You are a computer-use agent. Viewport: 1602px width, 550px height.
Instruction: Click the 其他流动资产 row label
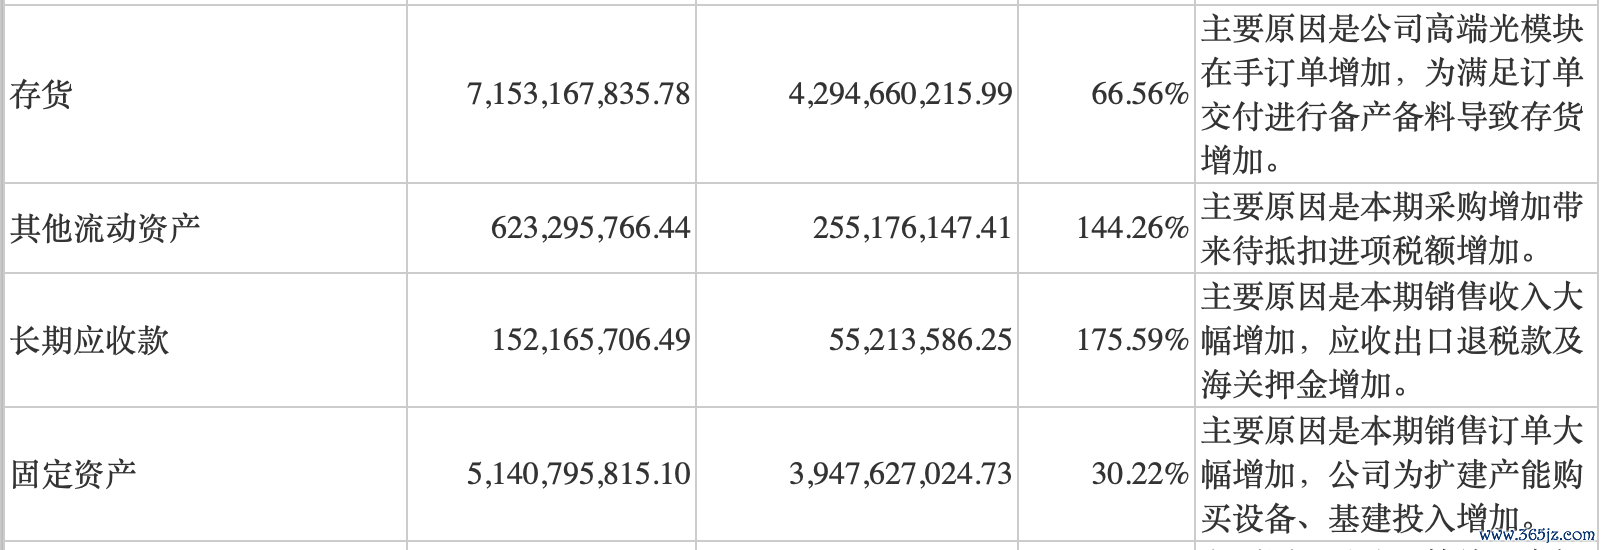105,228
